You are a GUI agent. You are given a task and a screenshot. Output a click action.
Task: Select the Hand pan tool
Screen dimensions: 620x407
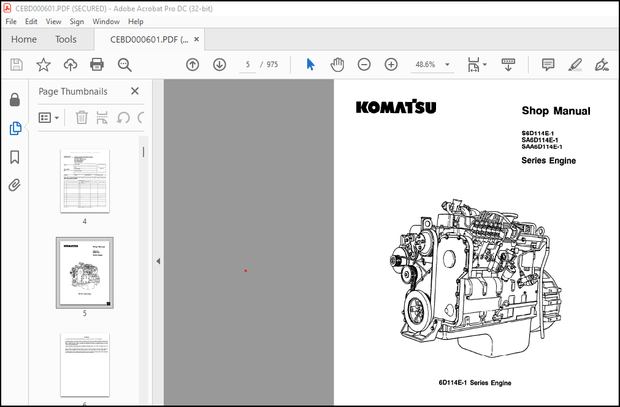click(x=337, y=64)
